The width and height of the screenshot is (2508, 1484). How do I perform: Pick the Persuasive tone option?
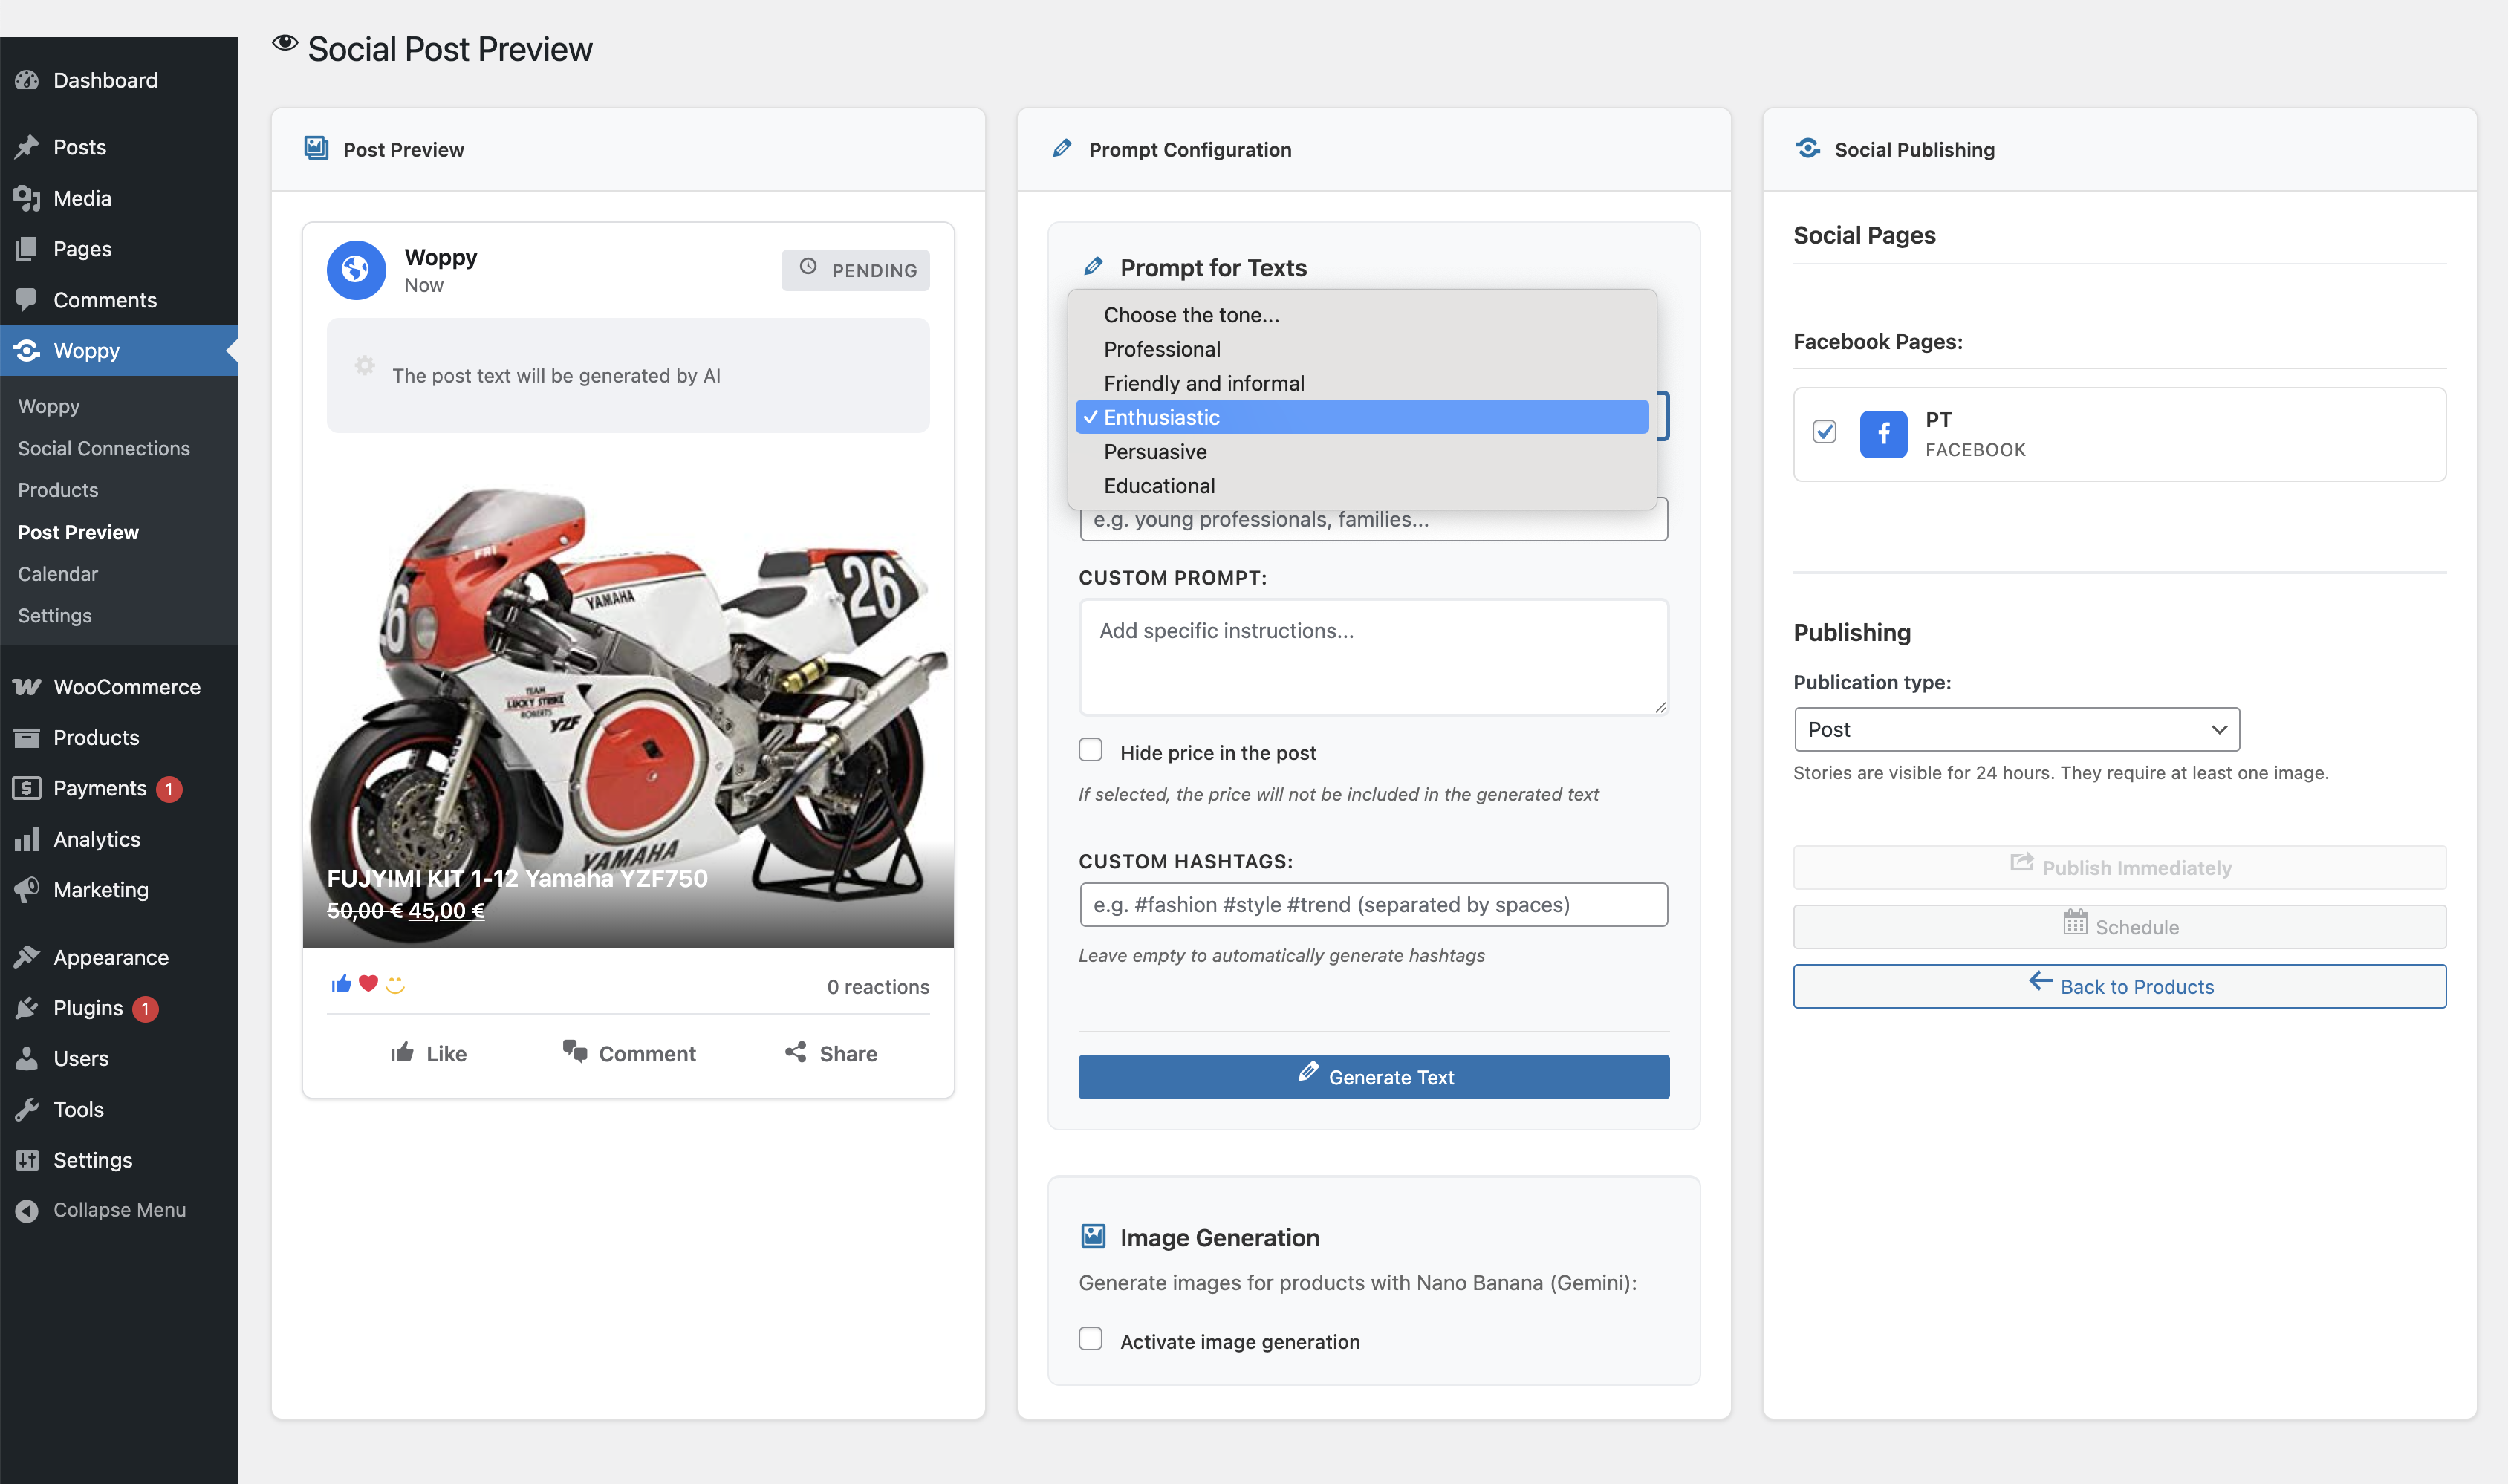1362,451
